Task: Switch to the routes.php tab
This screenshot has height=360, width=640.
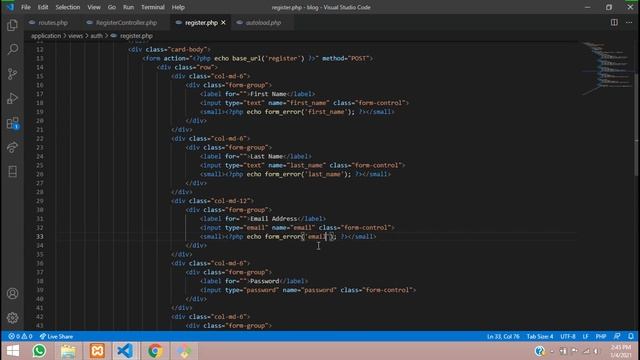Action: click(53, 22)
